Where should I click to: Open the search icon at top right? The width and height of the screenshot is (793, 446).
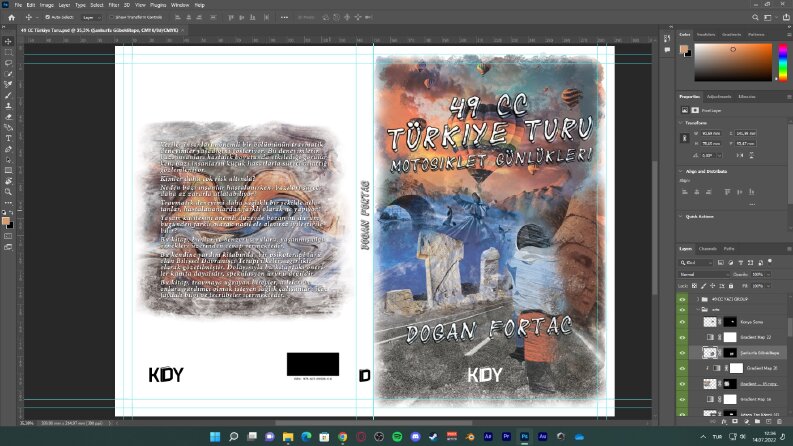tap(755, 17)
